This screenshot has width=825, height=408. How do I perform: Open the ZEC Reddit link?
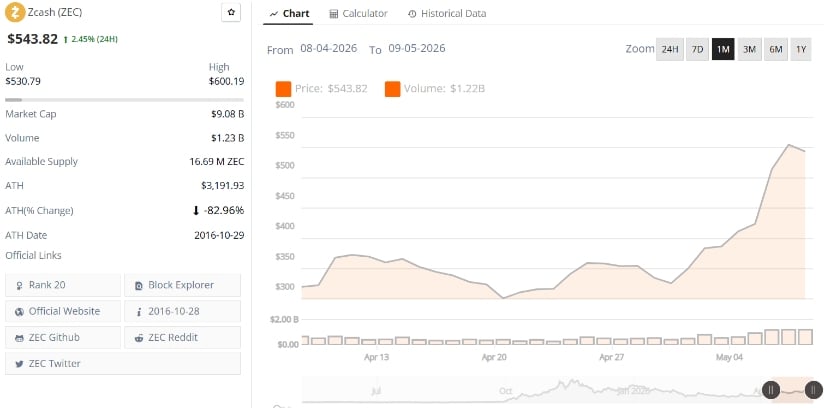[183, 337]
